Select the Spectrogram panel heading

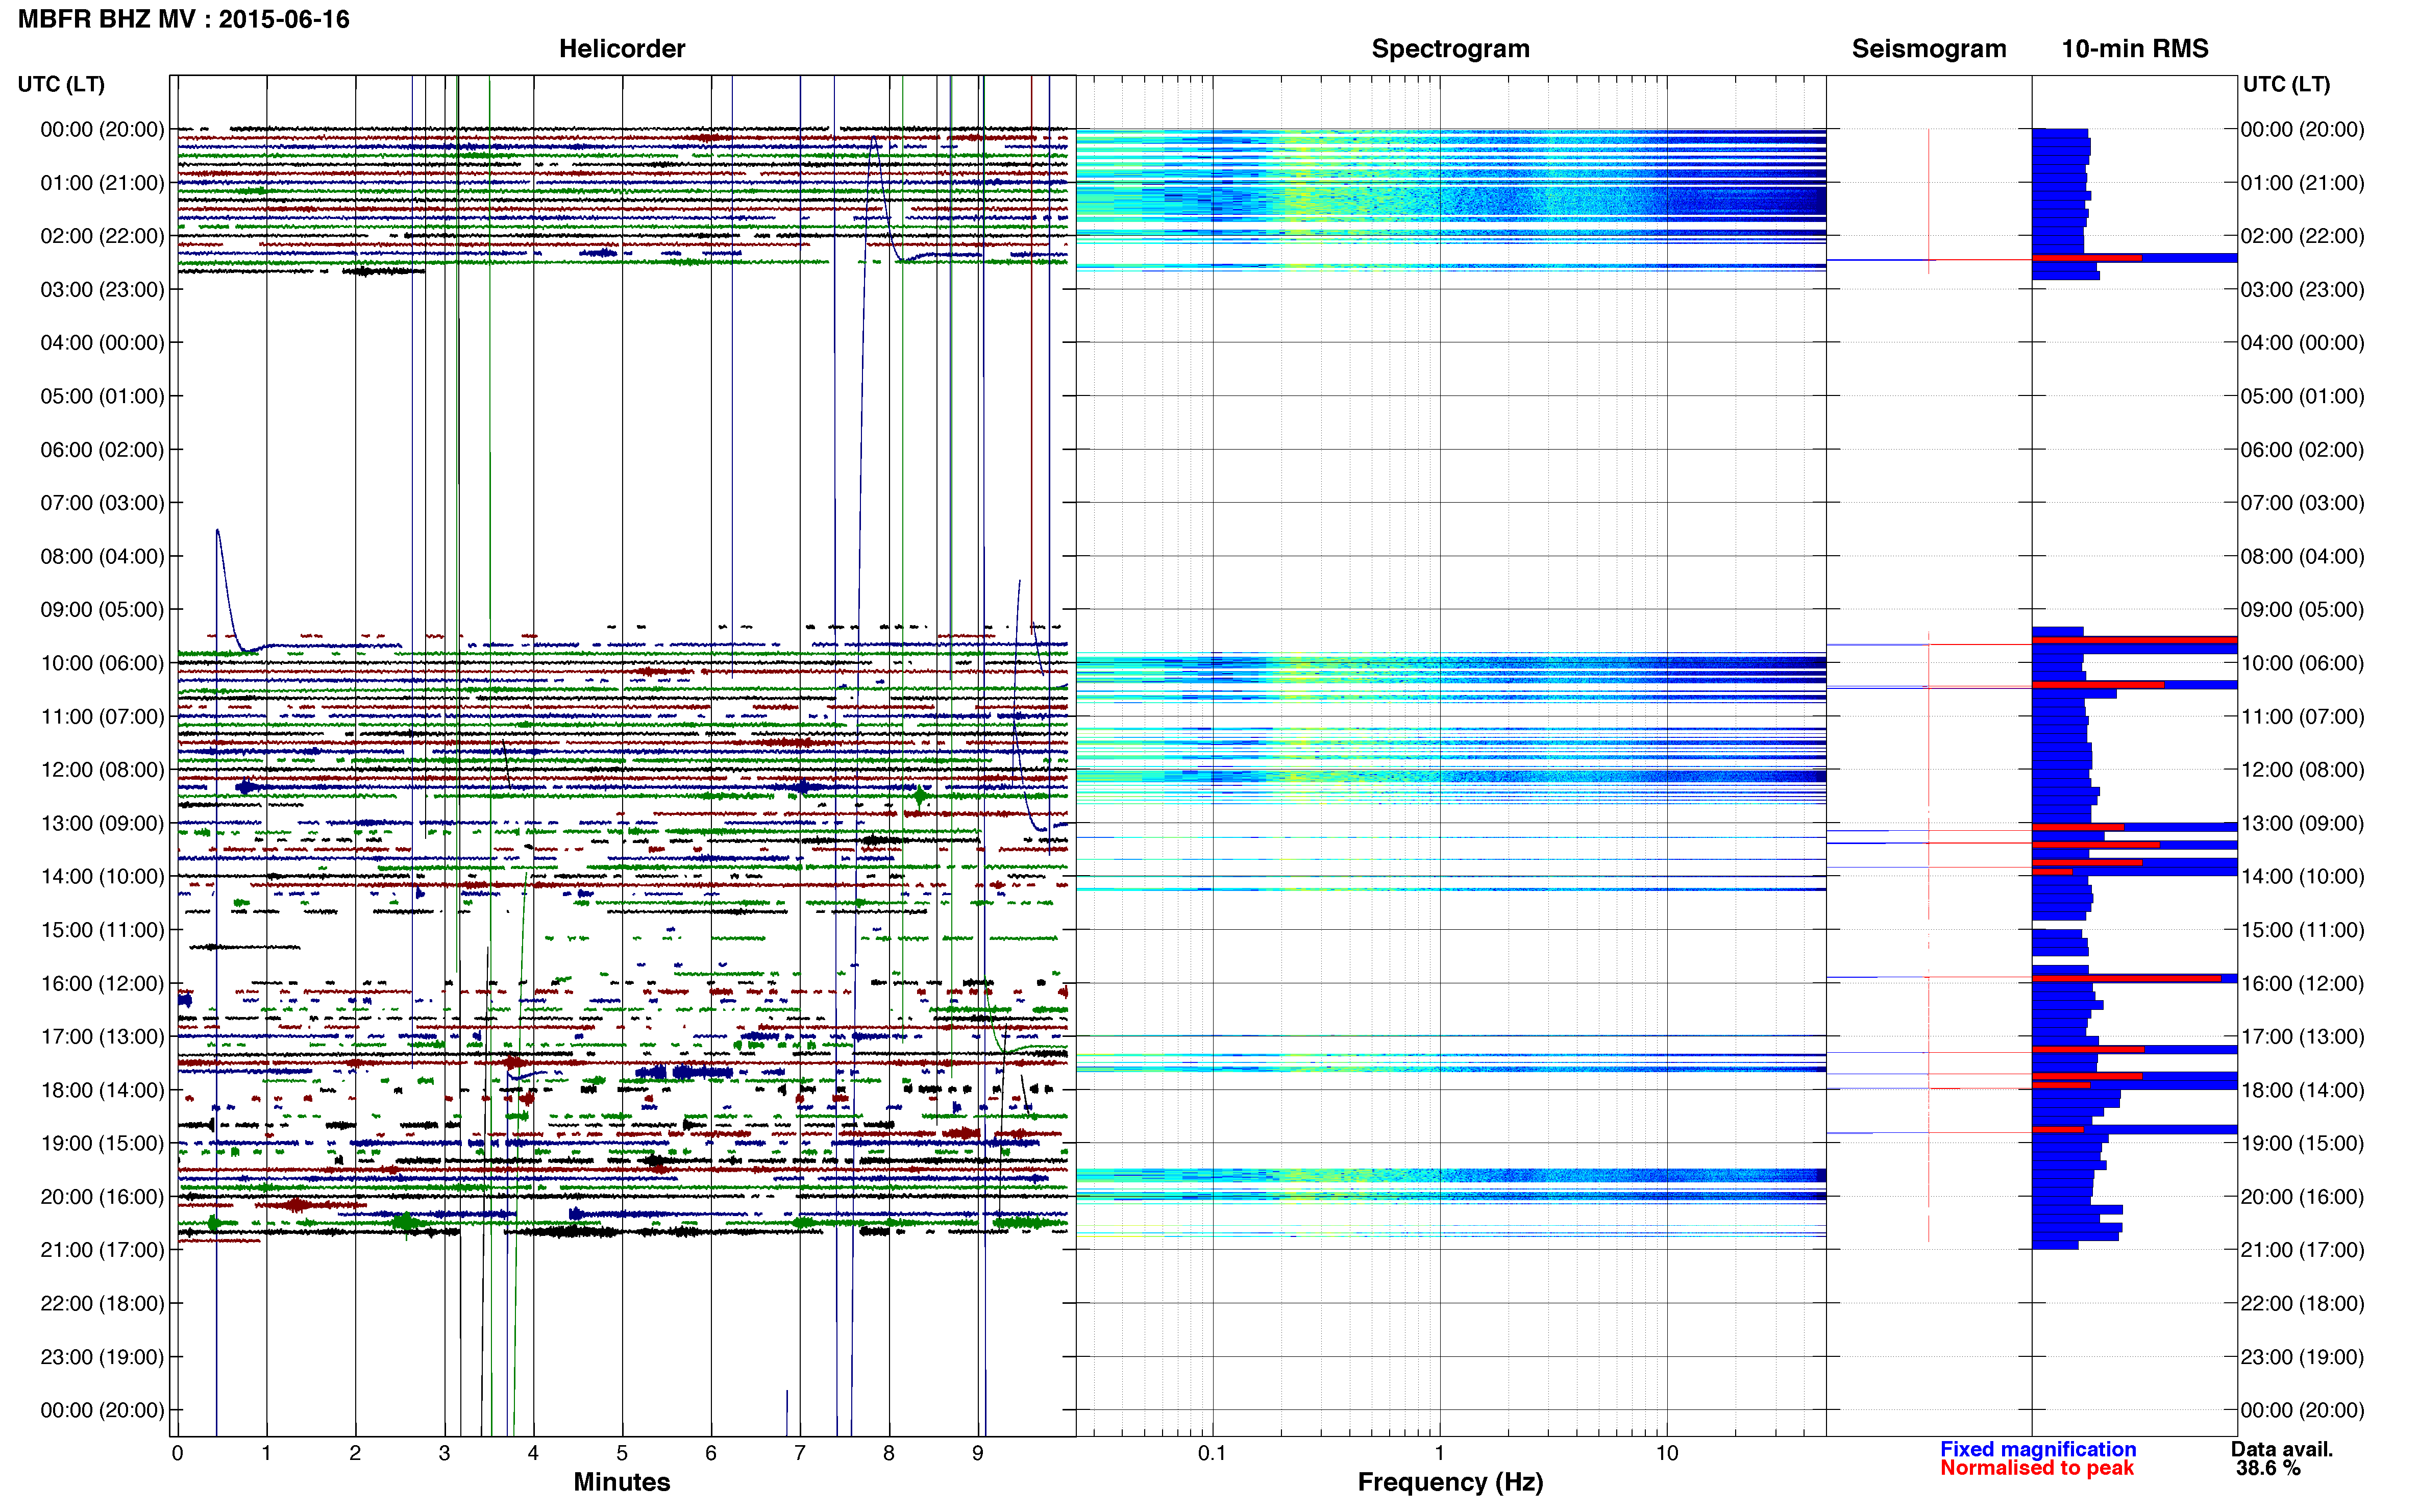click(x=1450, y=48)
